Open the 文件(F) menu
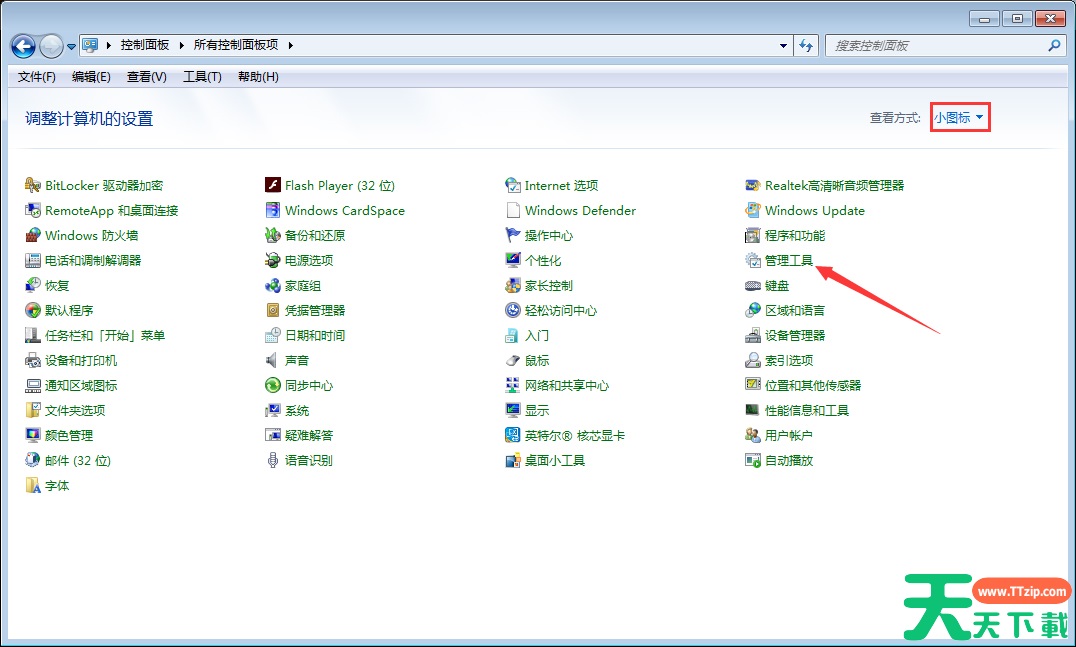Viewport: 1076px width, 647px height. (37, 77)
